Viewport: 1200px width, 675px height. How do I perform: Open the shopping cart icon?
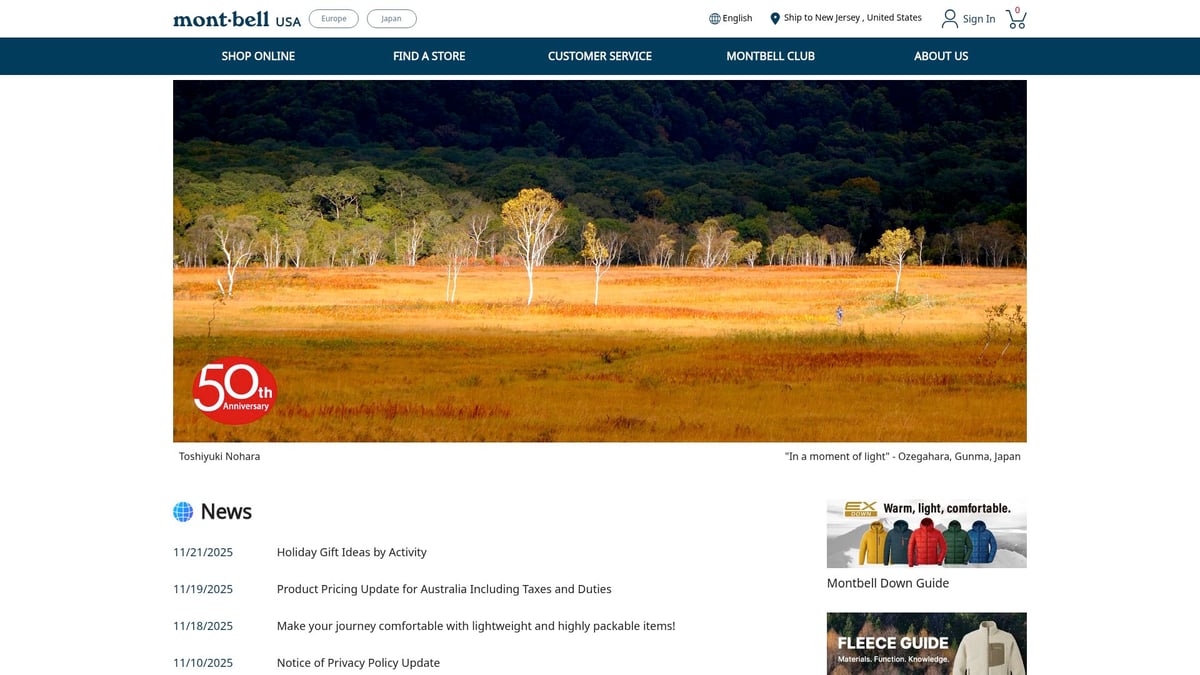1016,18
